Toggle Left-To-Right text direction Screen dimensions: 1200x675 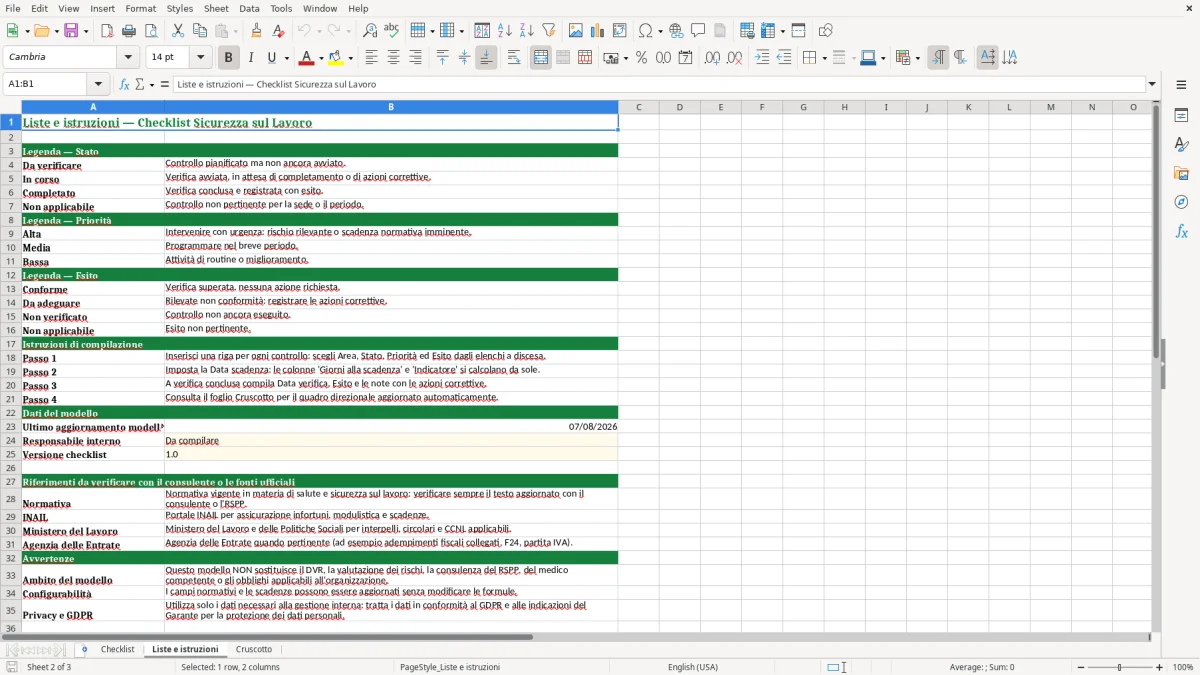938,58
